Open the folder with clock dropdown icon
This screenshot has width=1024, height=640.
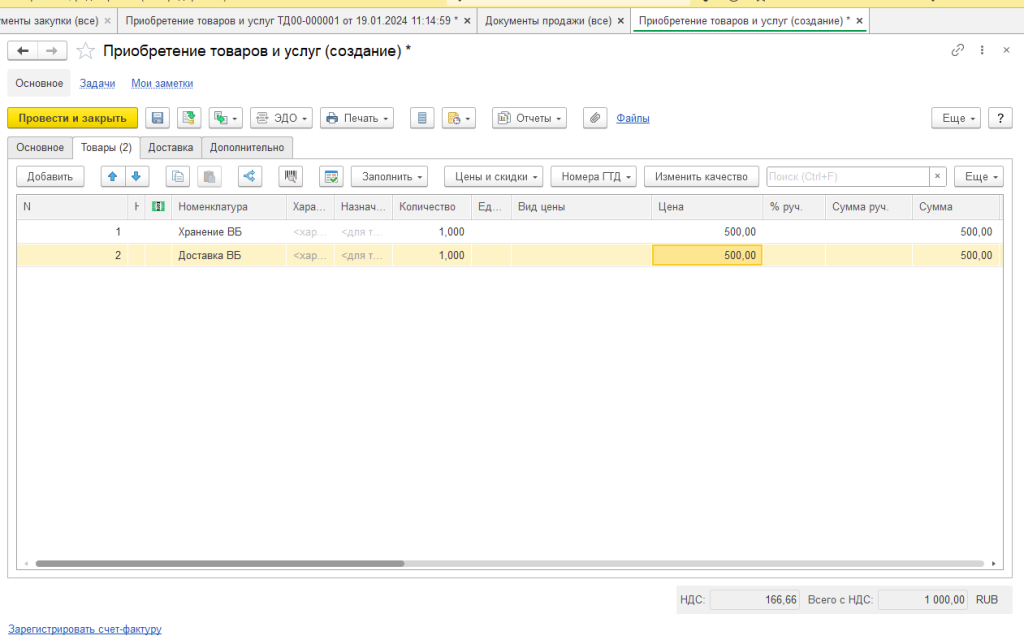coord(458,118)
